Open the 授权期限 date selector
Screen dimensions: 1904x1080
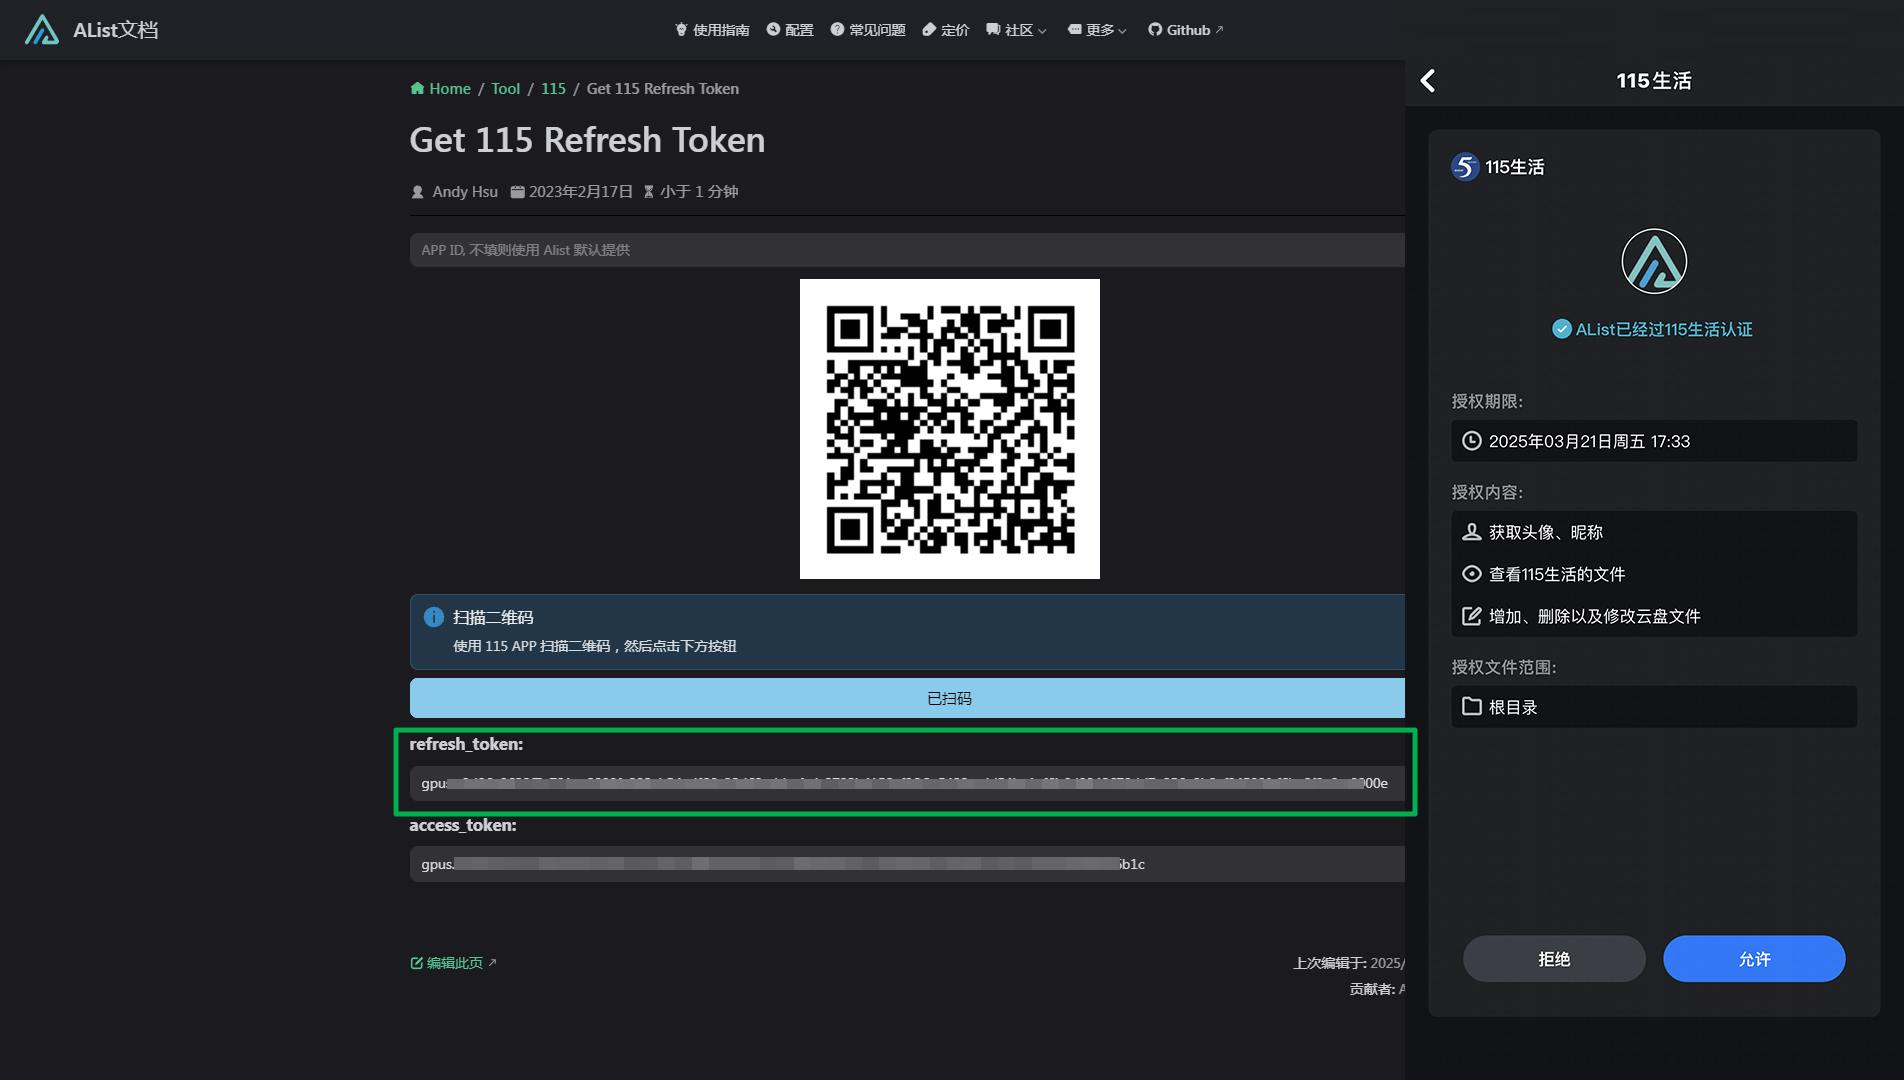1654,441
